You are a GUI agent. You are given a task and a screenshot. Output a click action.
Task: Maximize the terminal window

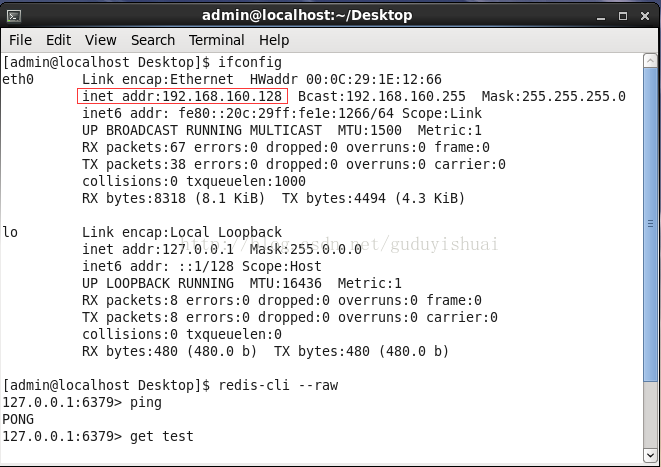[x=623, y=16]
